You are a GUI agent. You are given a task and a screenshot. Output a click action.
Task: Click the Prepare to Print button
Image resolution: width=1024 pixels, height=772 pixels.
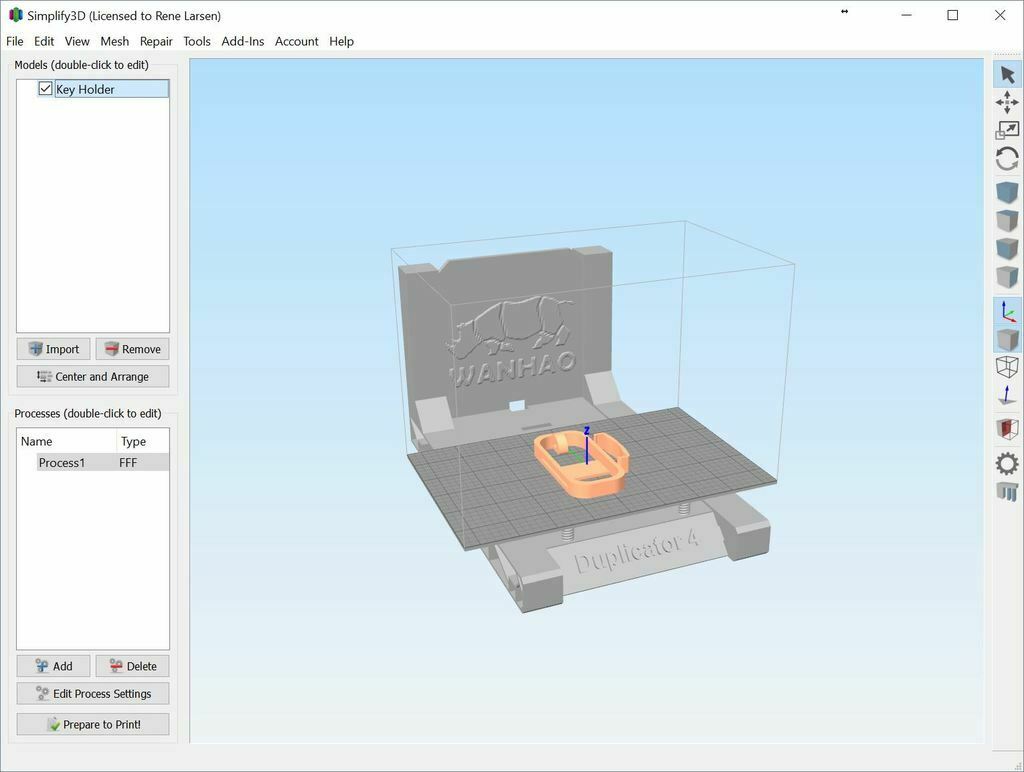[x=92, y=724]
